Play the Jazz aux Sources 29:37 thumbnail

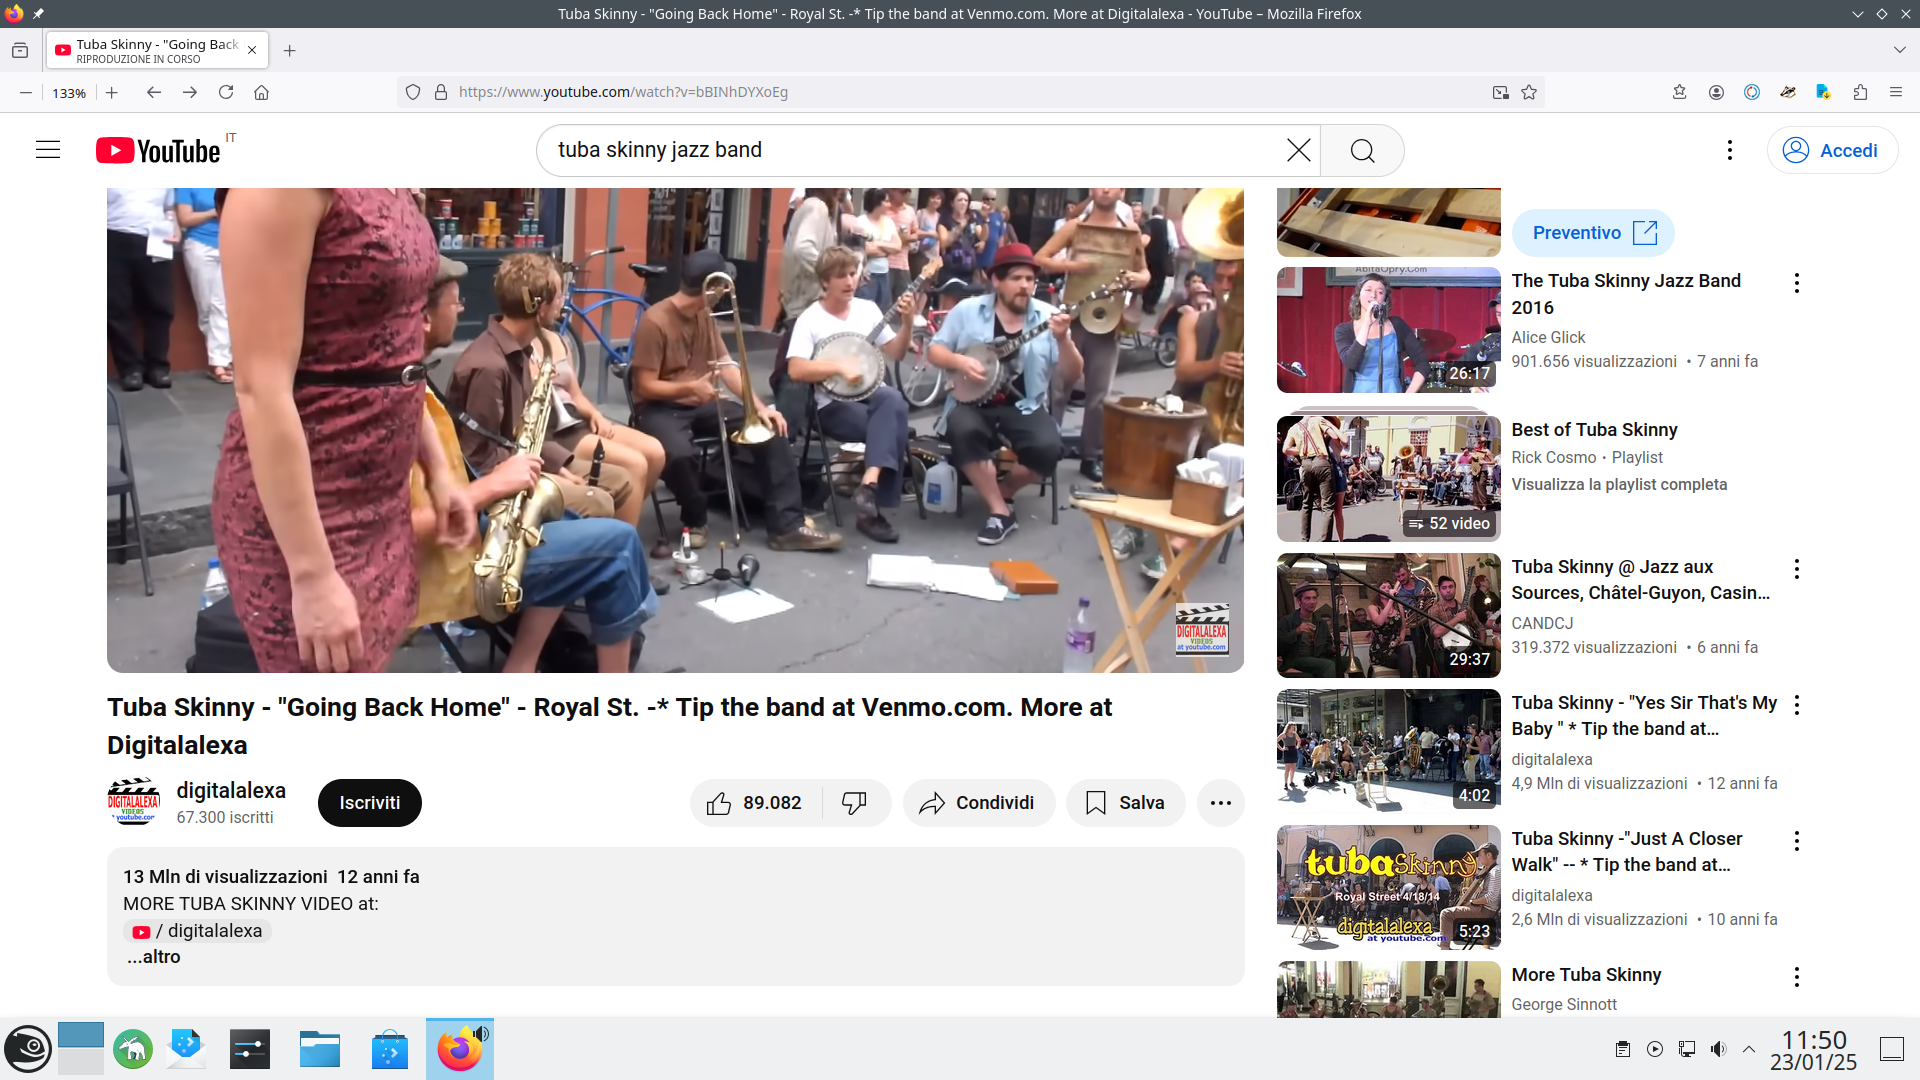[x=1388, y=615]
